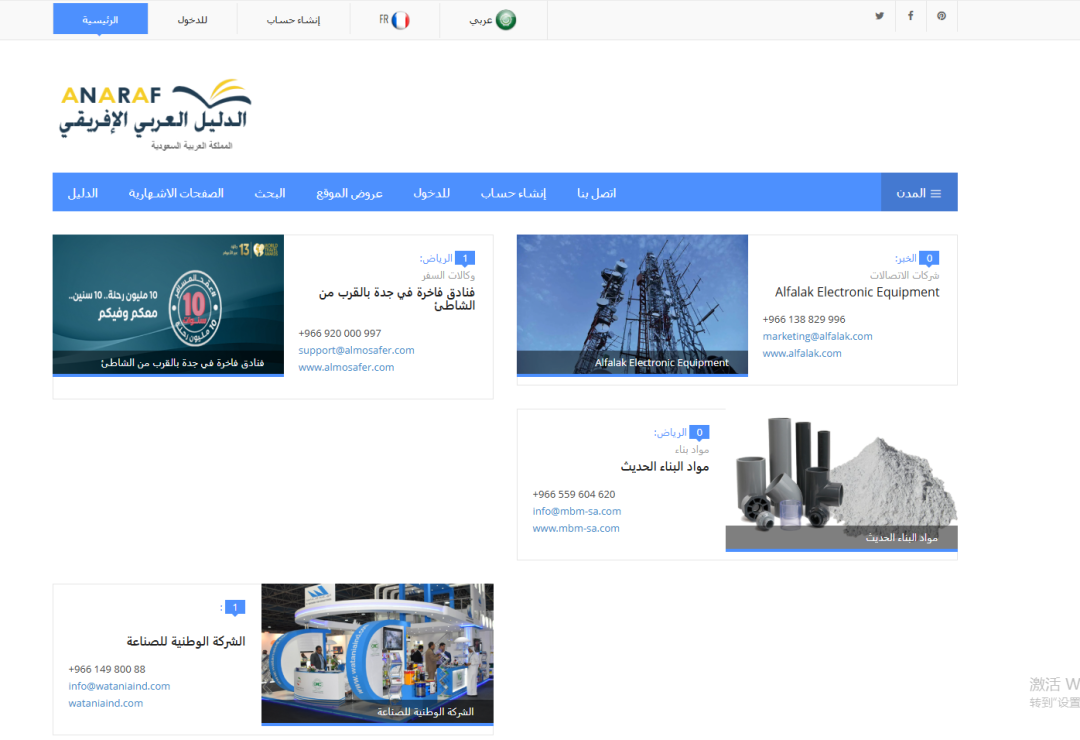Visit www.almosafer.com website link
This screenshot has height=740, width=1080.
coord(346,367)
